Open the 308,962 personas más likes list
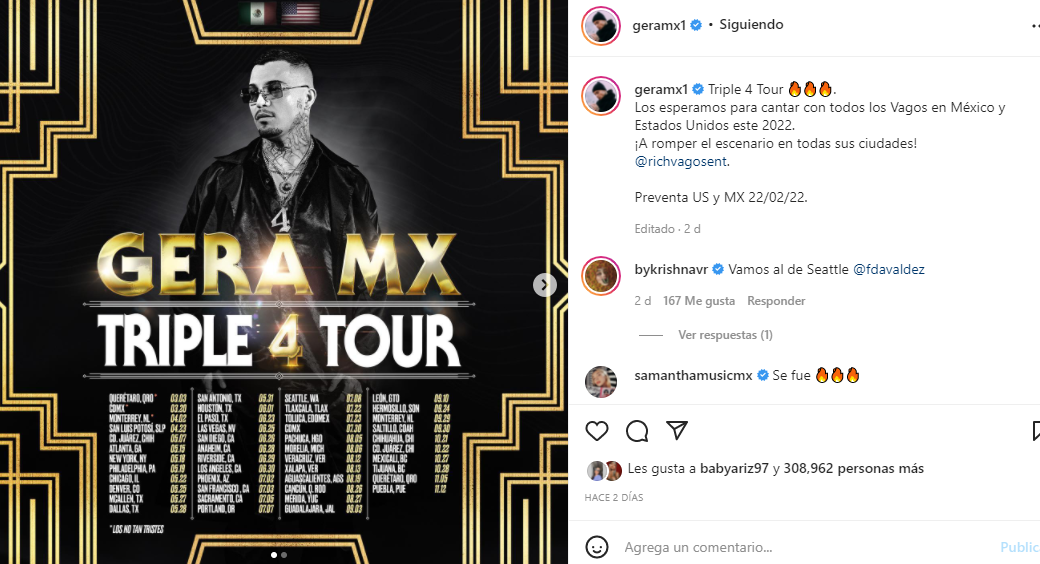 tap(854, 468)
